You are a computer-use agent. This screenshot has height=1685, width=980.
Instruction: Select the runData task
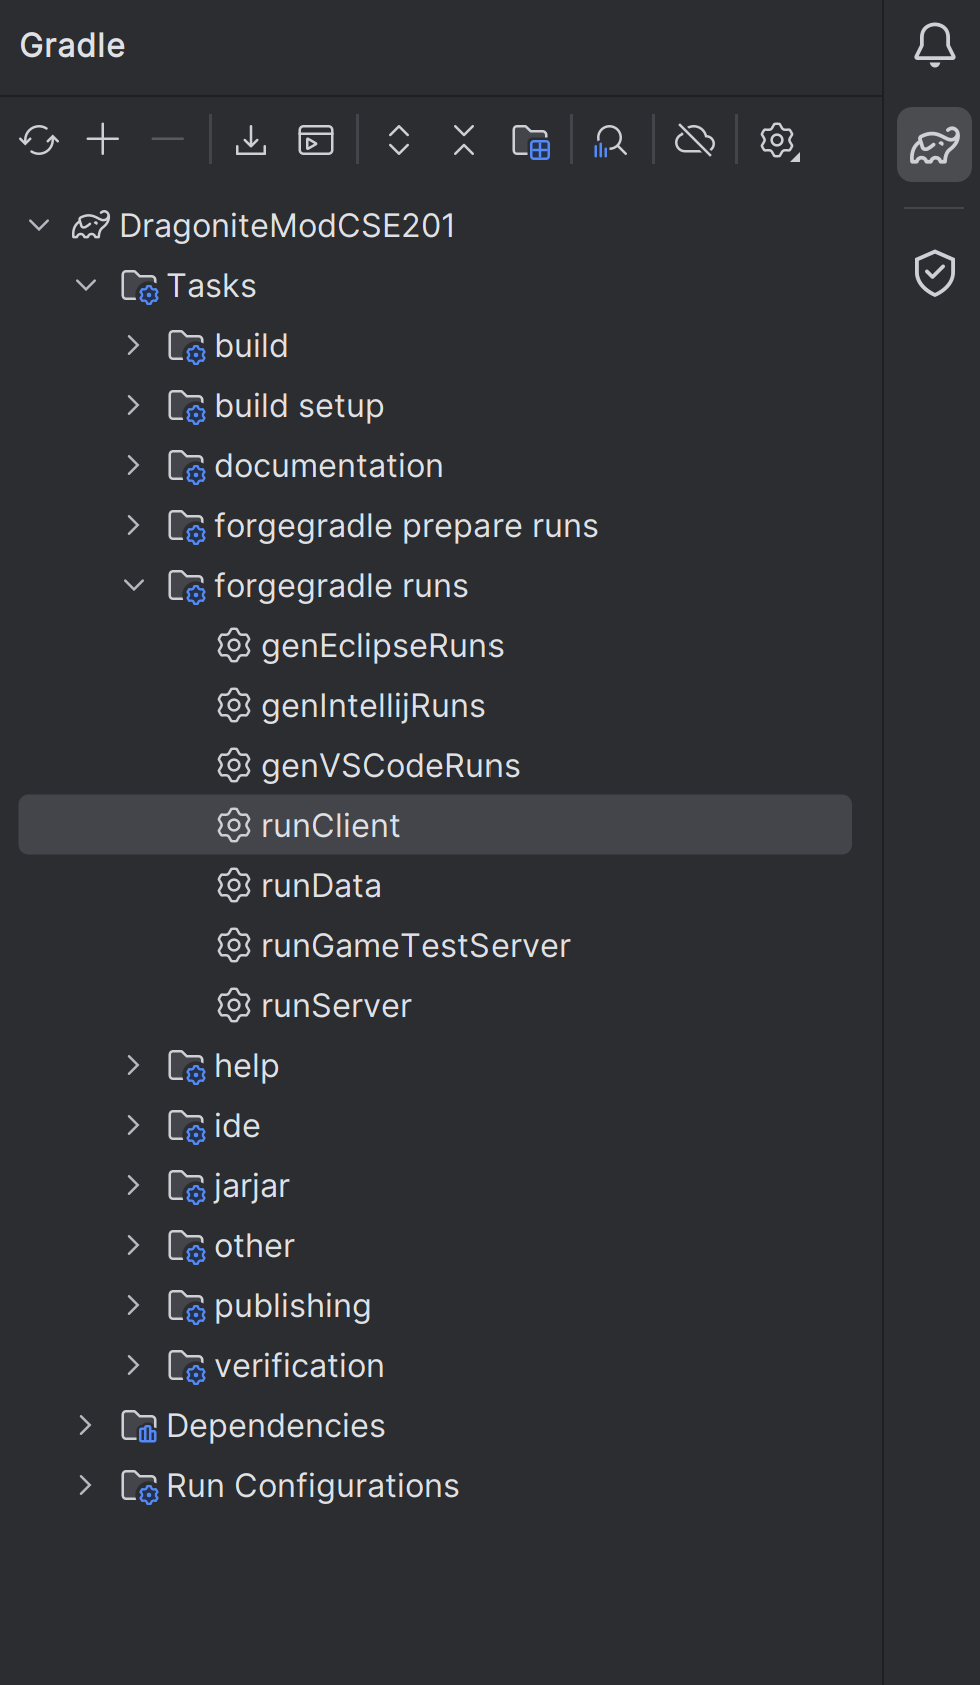321,886
